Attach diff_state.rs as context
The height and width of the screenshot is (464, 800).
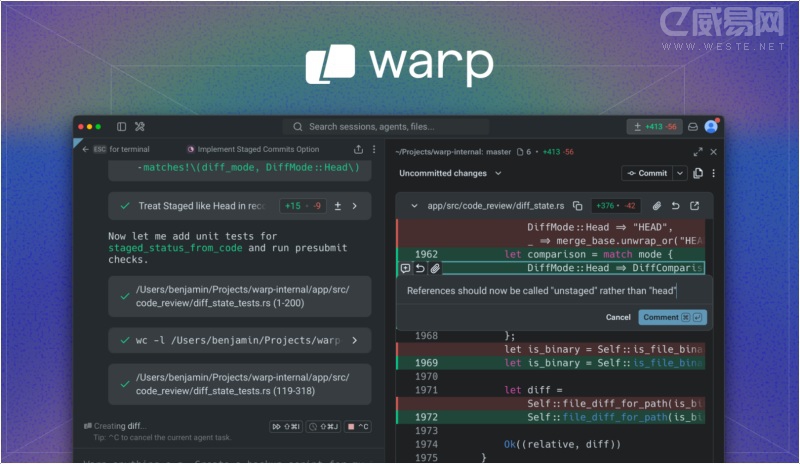(x=657, y=206)
